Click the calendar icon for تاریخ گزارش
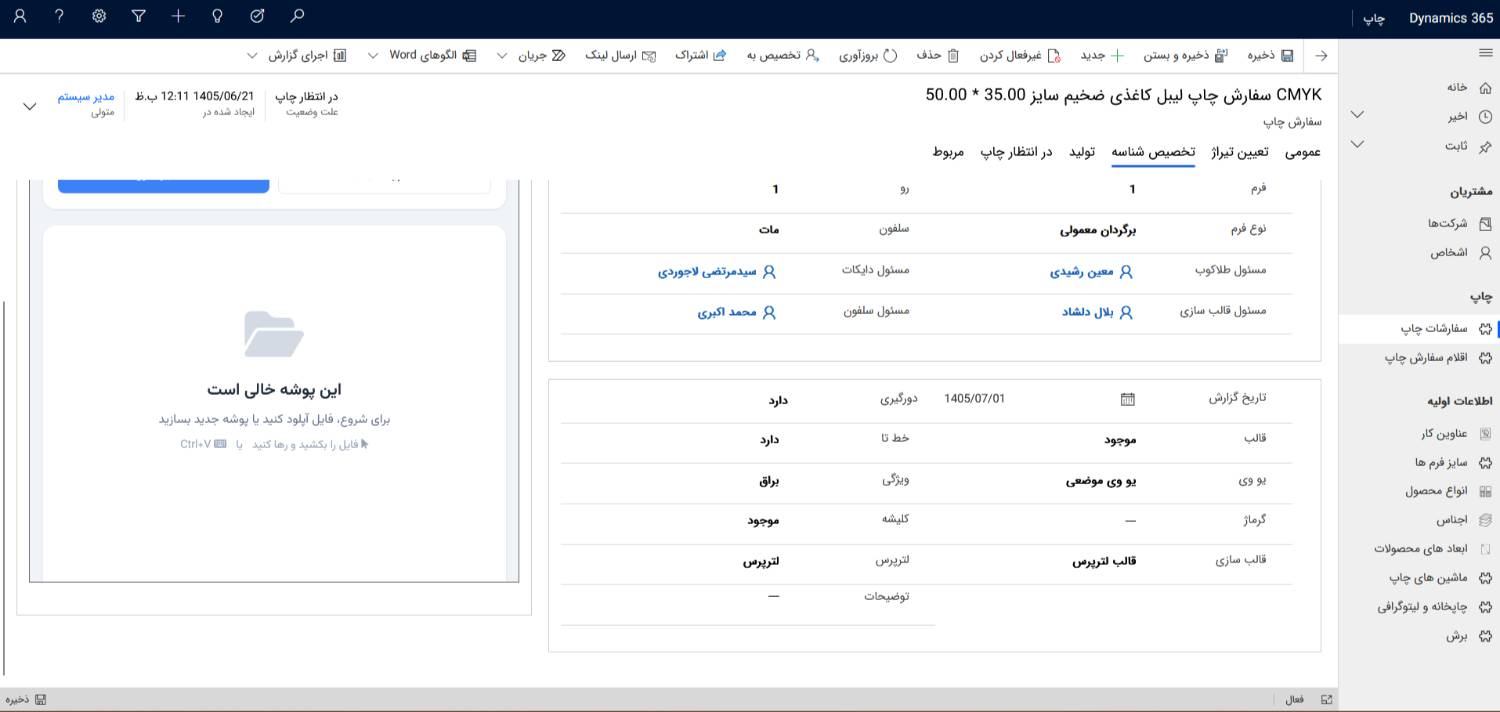Viewport: 1500px width, 712px height. (x=1128, y=399)
